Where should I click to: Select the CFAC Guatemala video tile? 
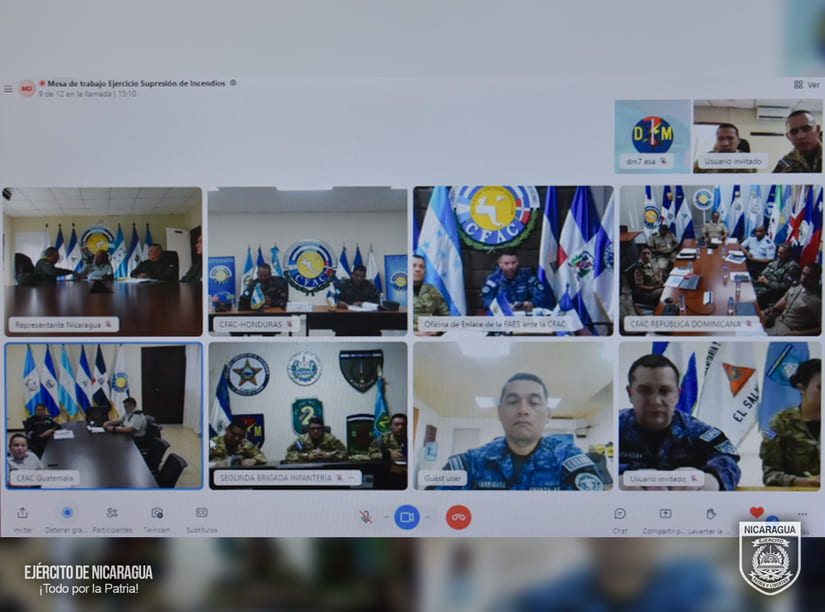pyautogui.click(x=103, y=415)
